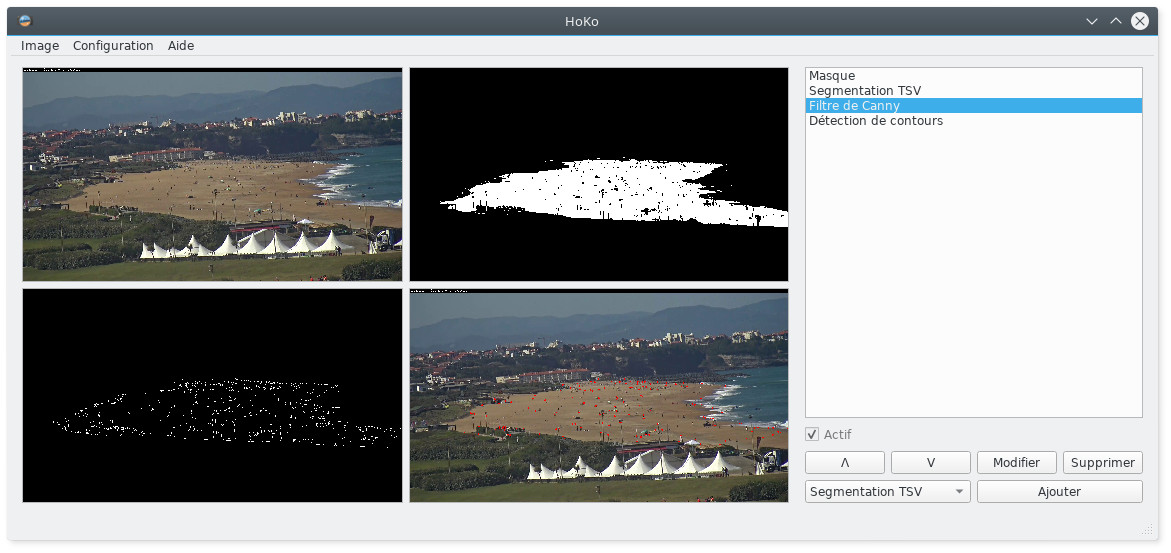Open the Configuration menu
This screenshot has width=1171, height=553.
(x=113, y=46)
